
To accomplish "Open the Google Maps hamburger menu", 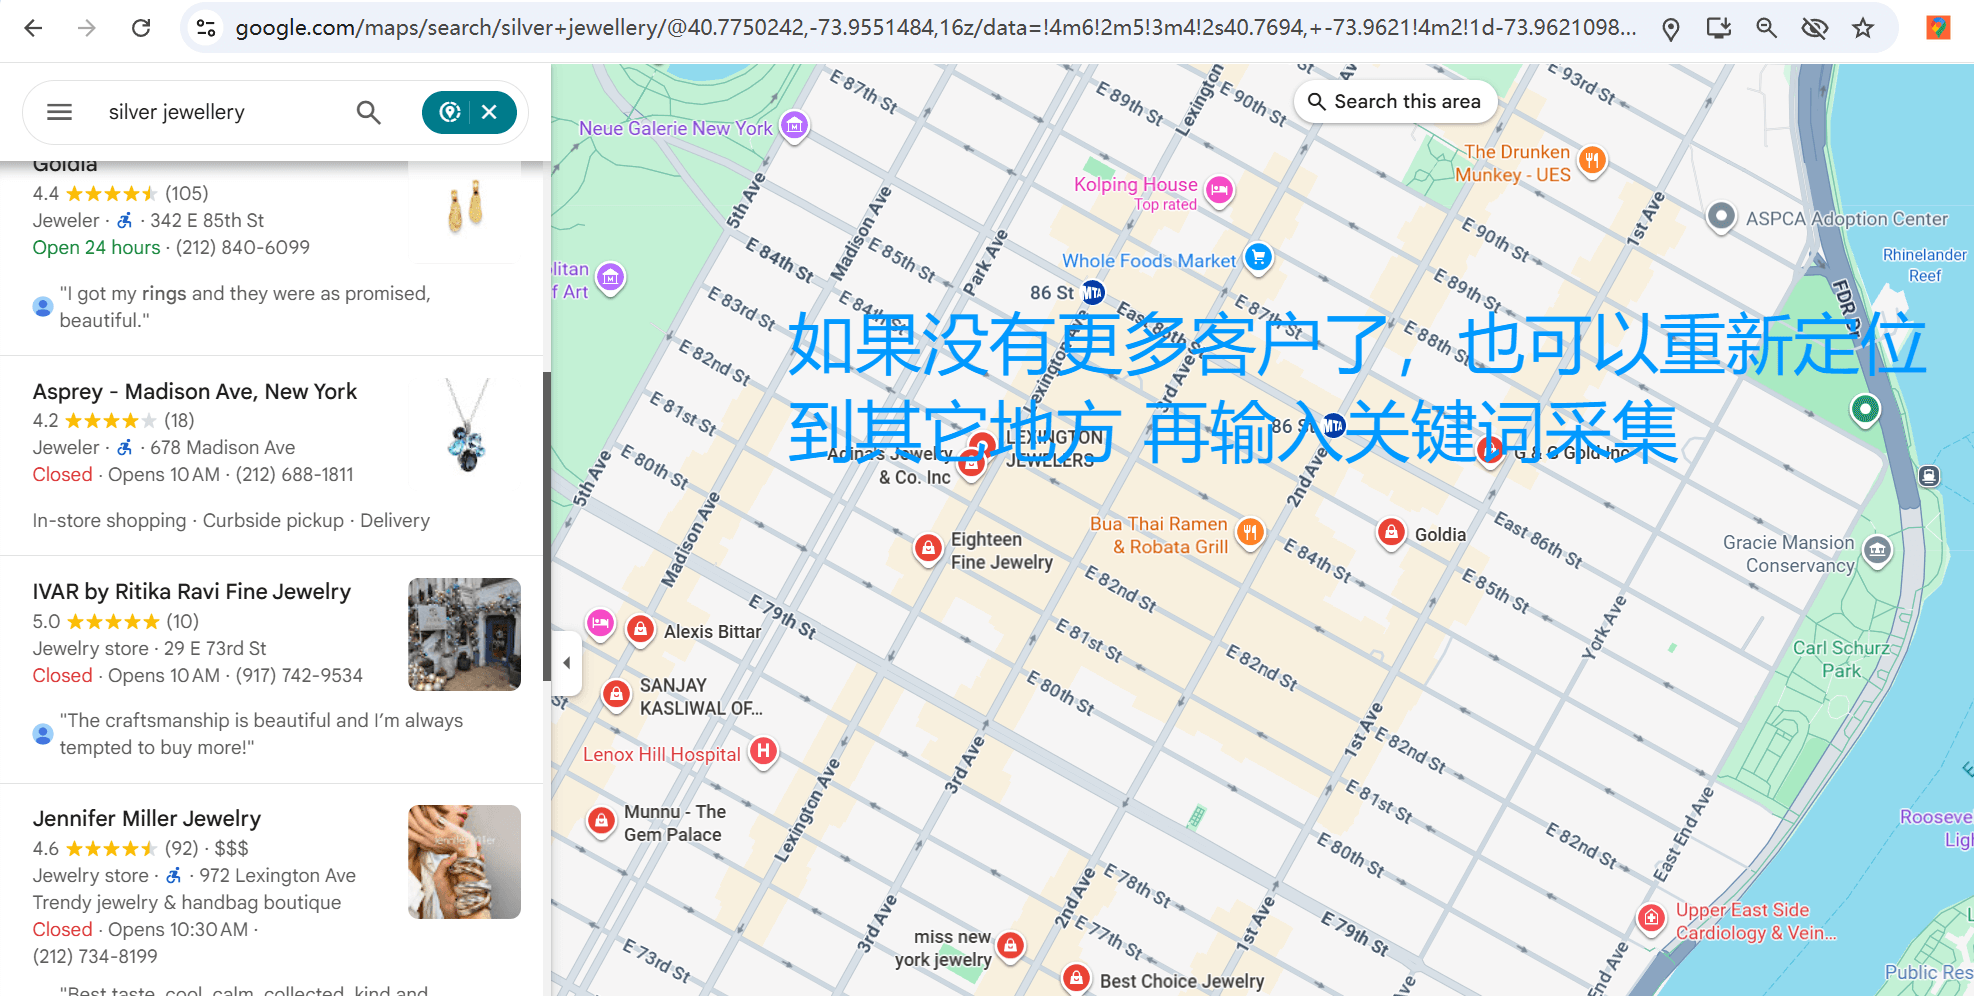I will point(60,112).
